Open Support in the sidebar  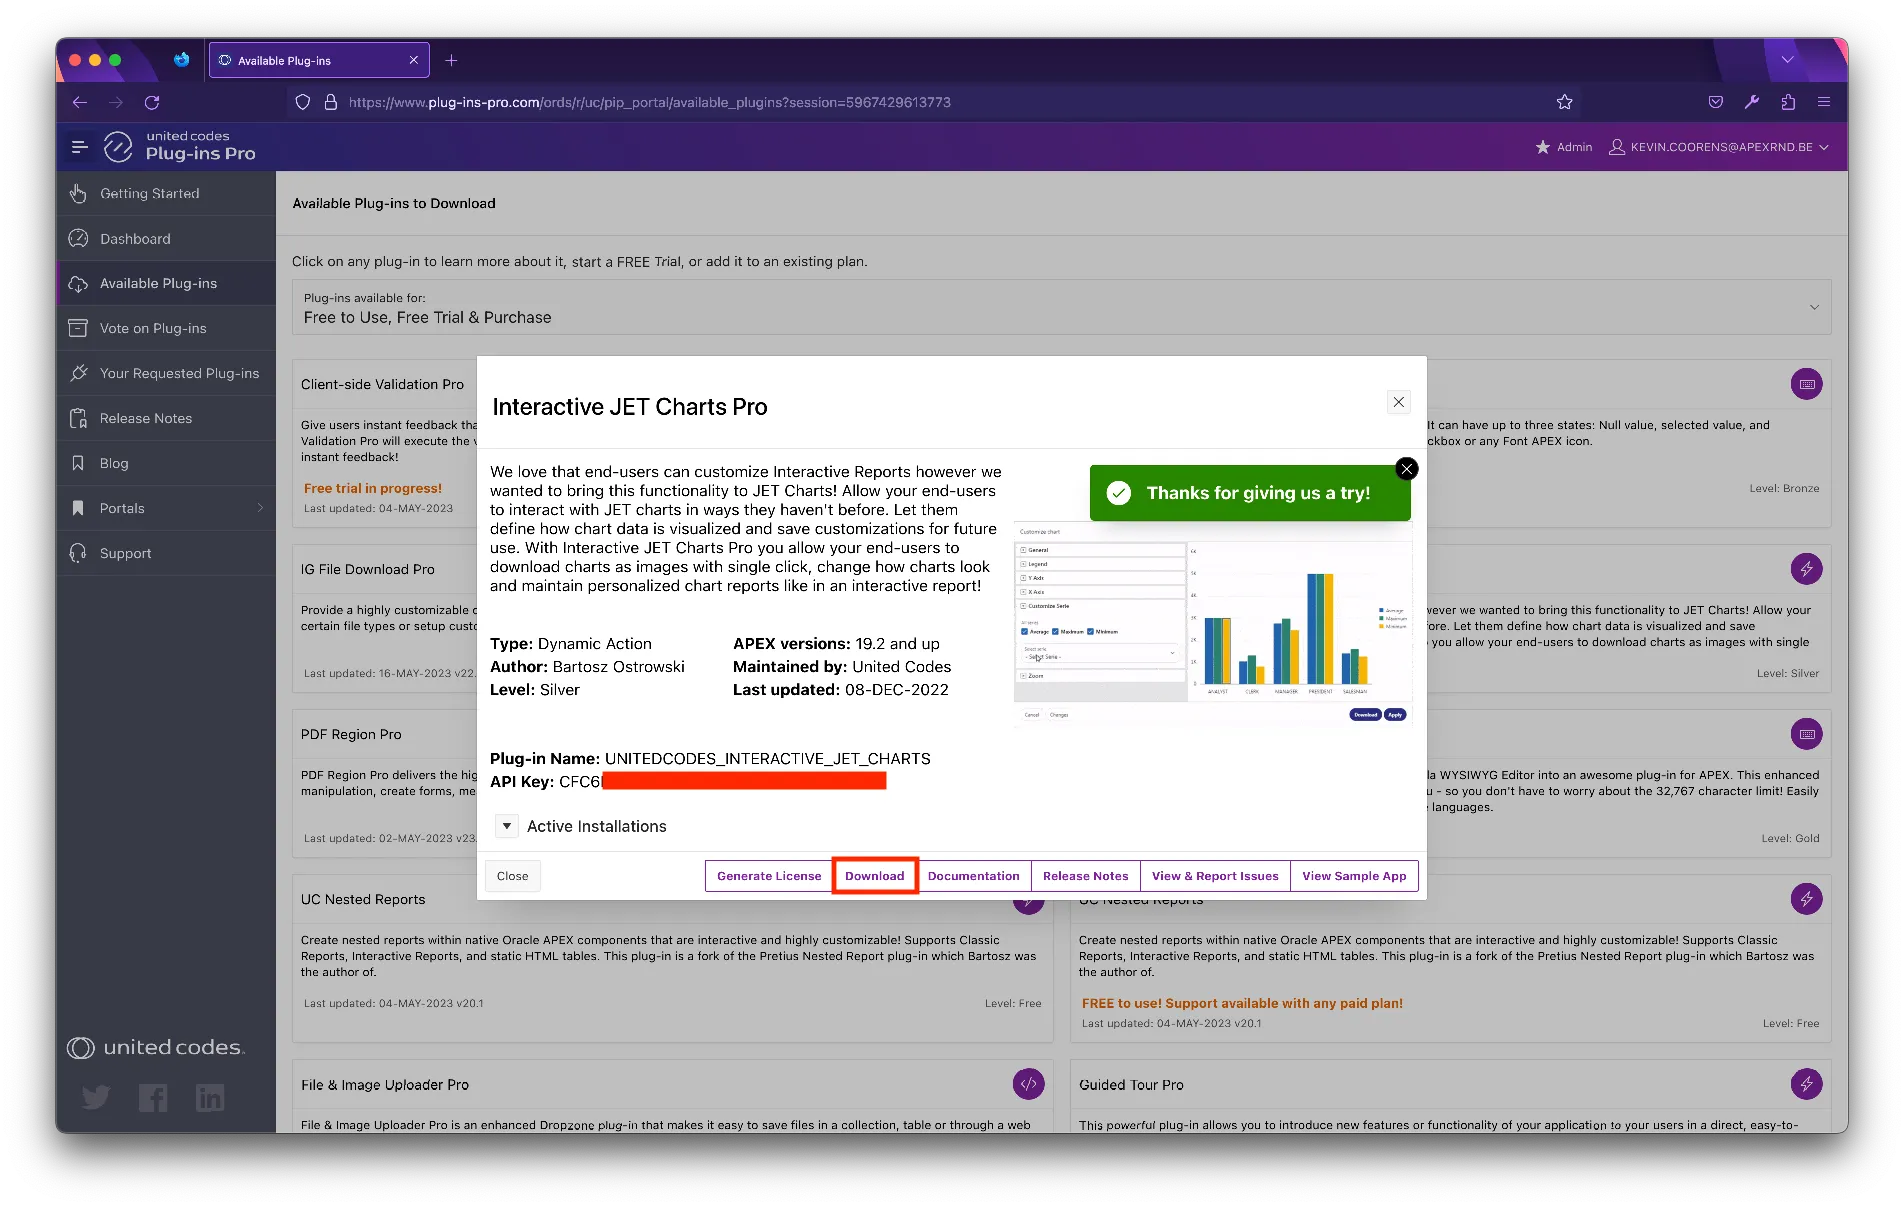point(166,553)
